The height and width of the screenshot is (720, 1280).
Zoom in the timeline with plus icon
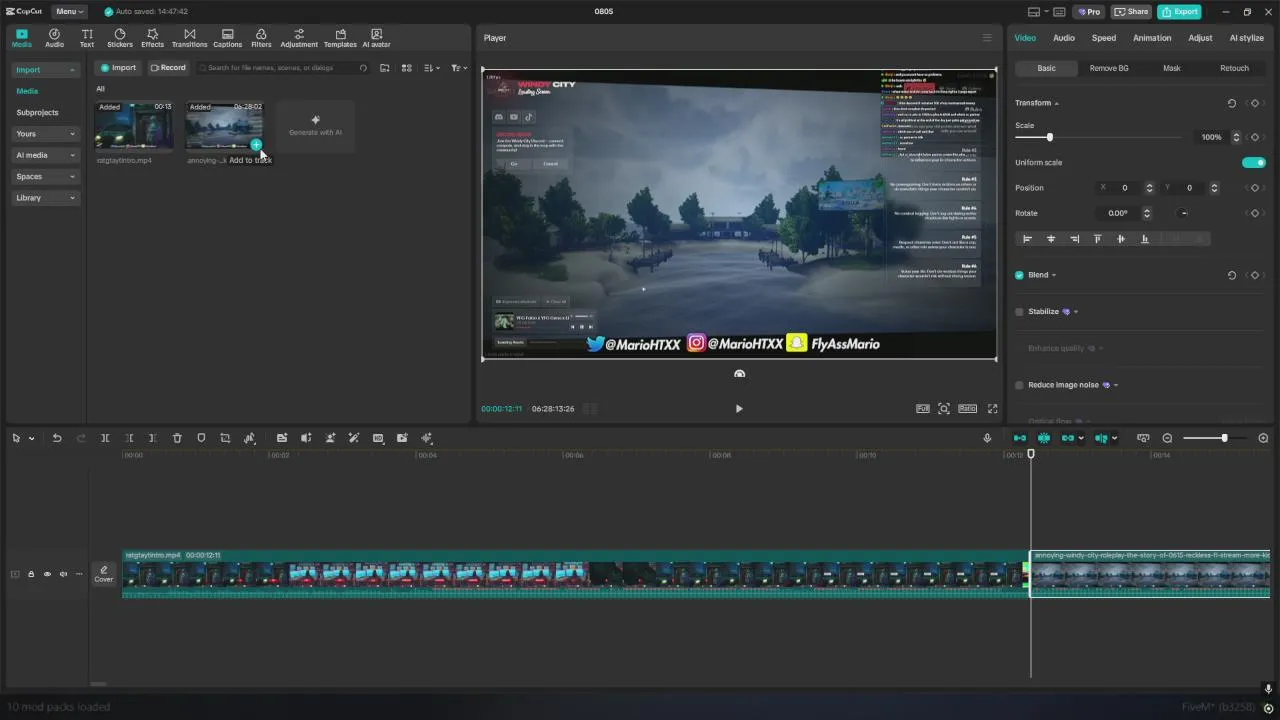1263,438
